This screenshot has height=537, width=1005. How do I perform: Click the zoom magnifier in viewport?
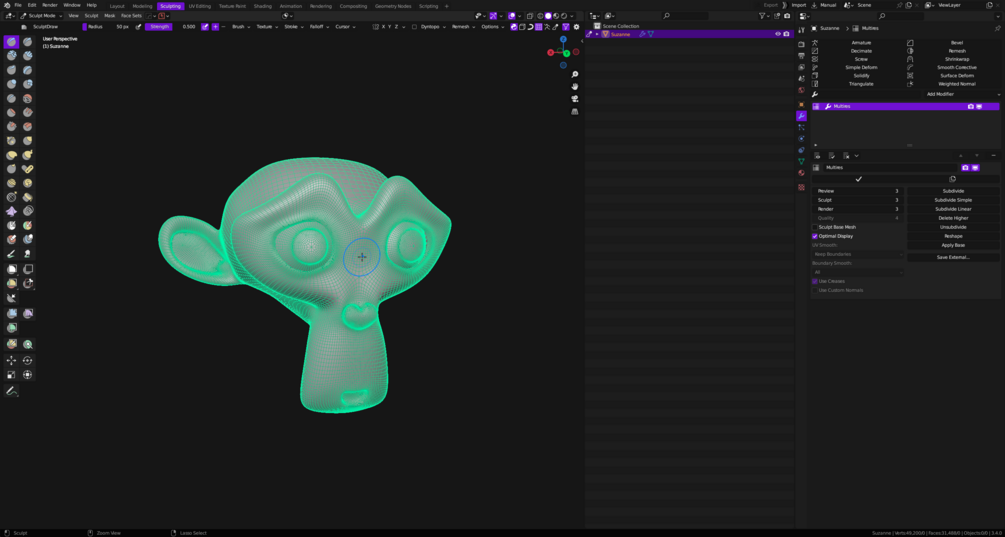575,75
